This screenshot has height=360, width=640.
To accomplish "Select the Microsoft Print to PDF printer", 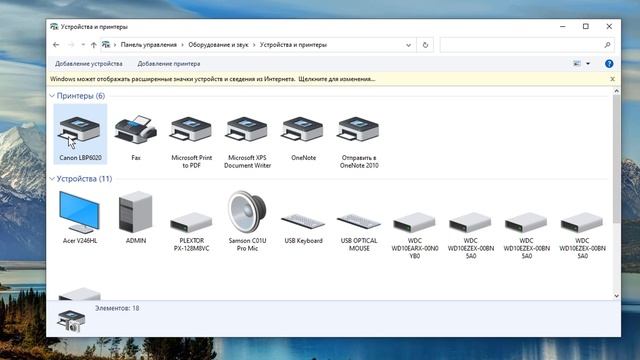I will click(x=191, y=129).
